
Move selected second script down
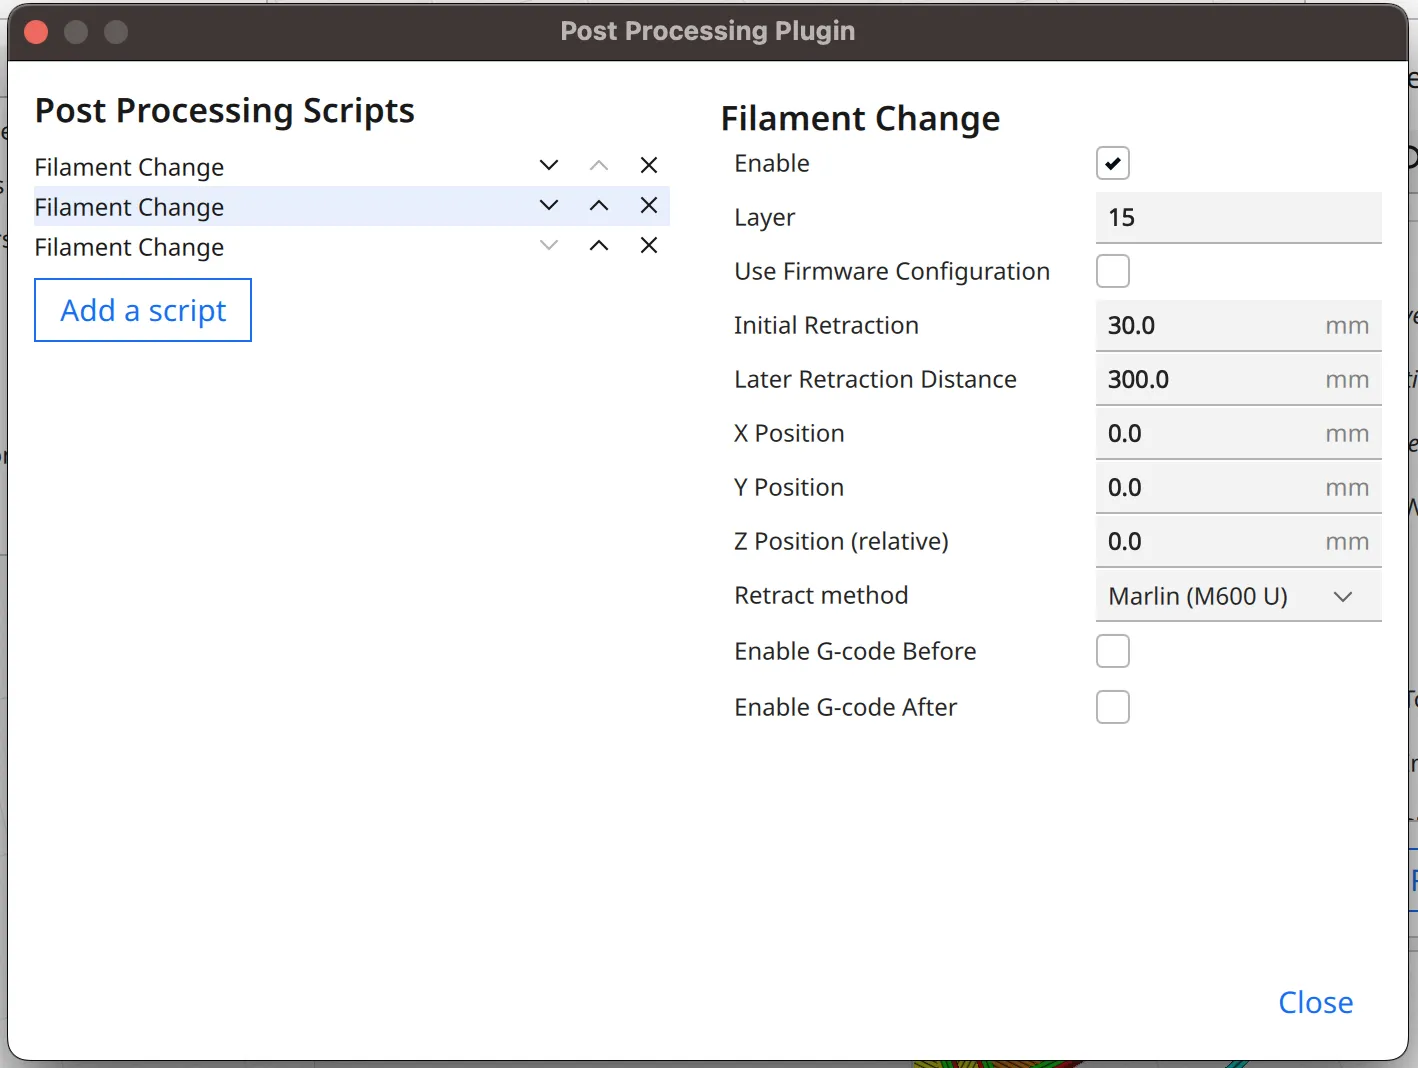[548, 206]
